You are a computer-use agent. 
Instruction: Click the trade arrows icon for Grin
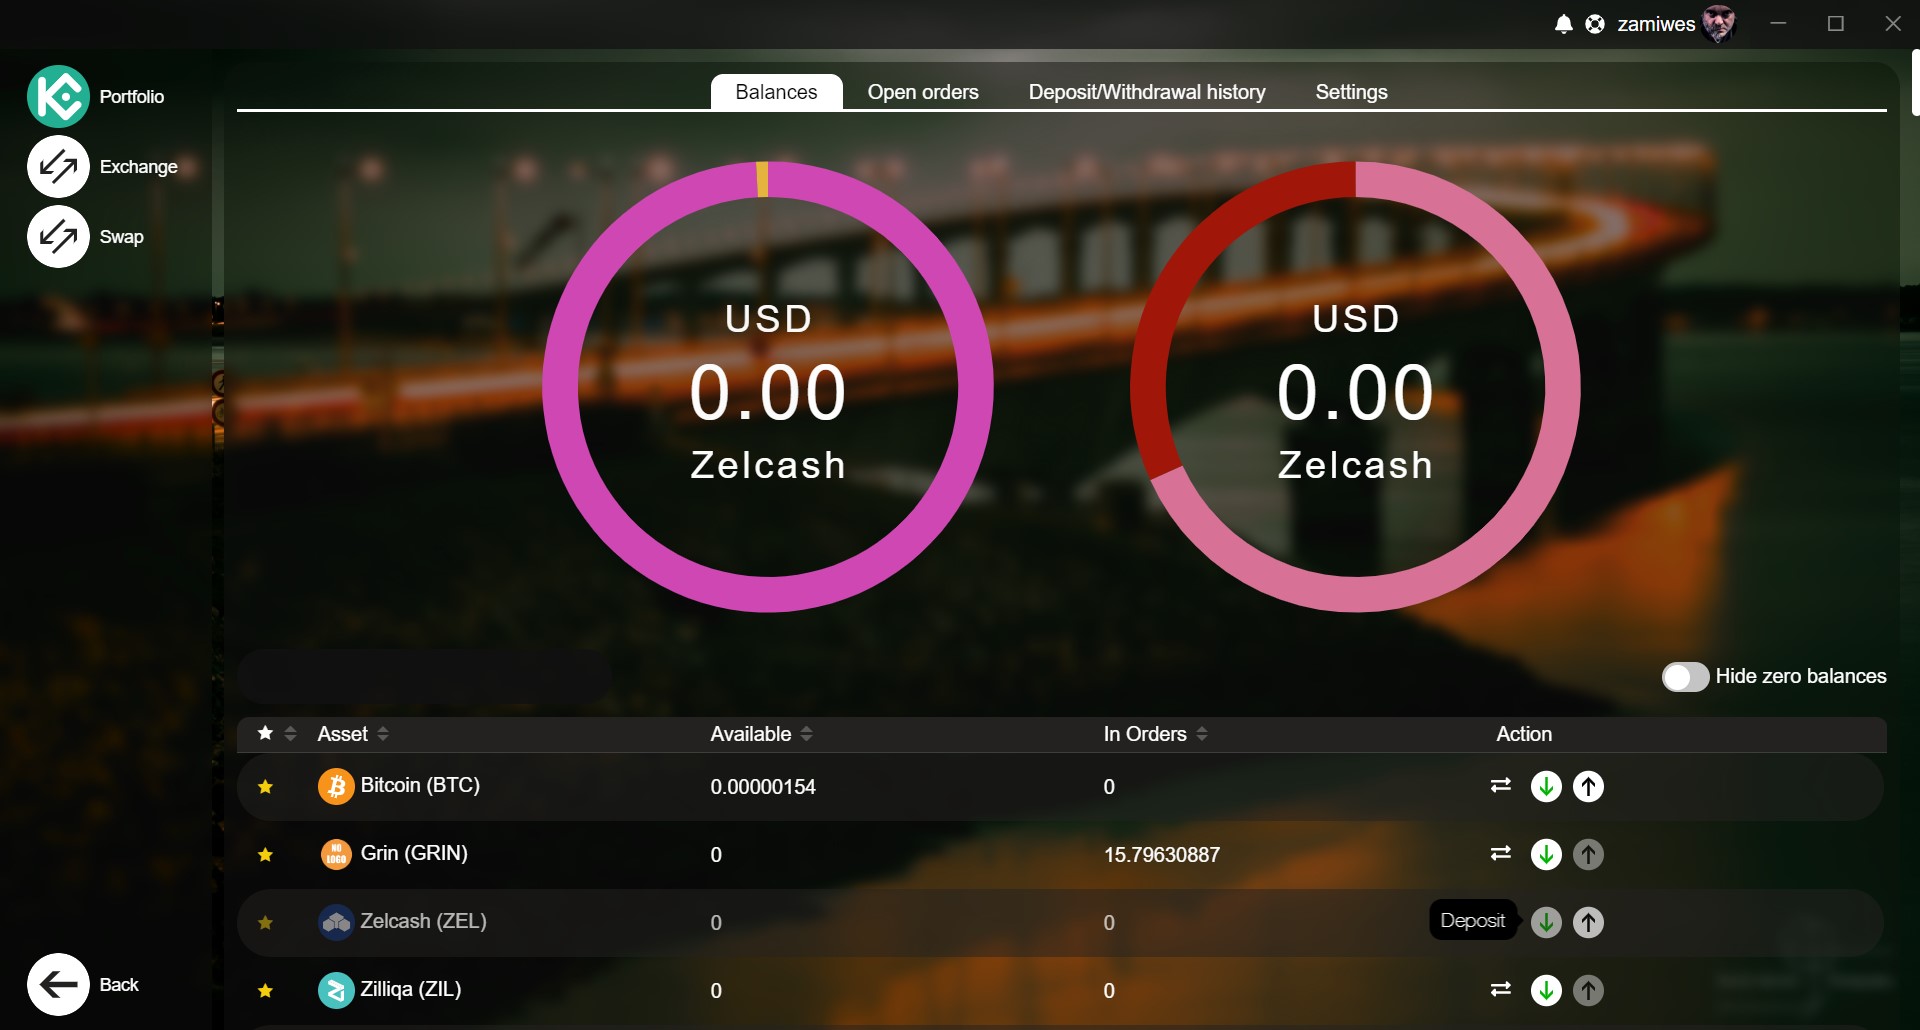[1500, 853]
